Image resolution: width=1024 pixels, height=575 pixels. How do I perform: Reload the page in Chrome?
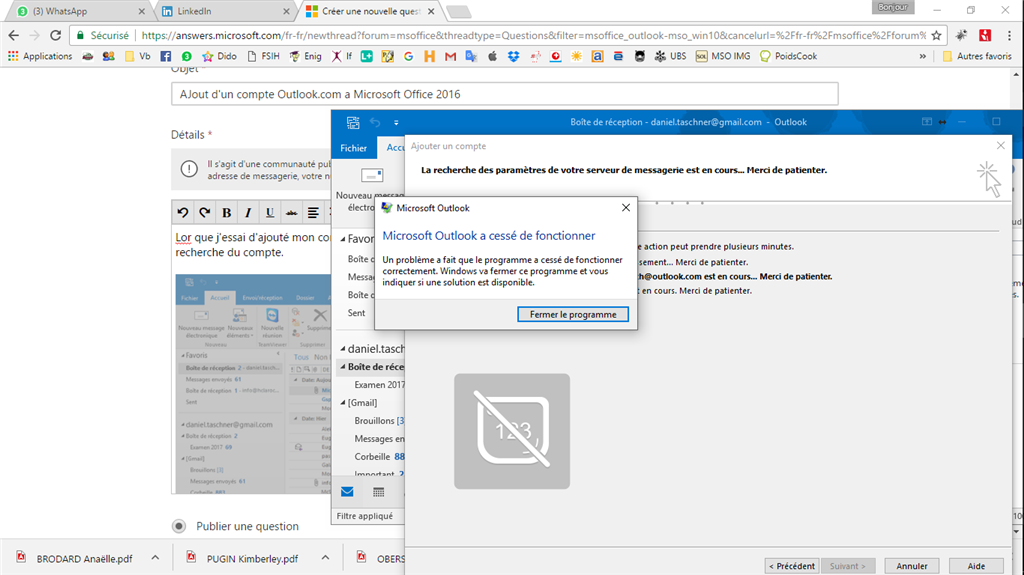56,35
